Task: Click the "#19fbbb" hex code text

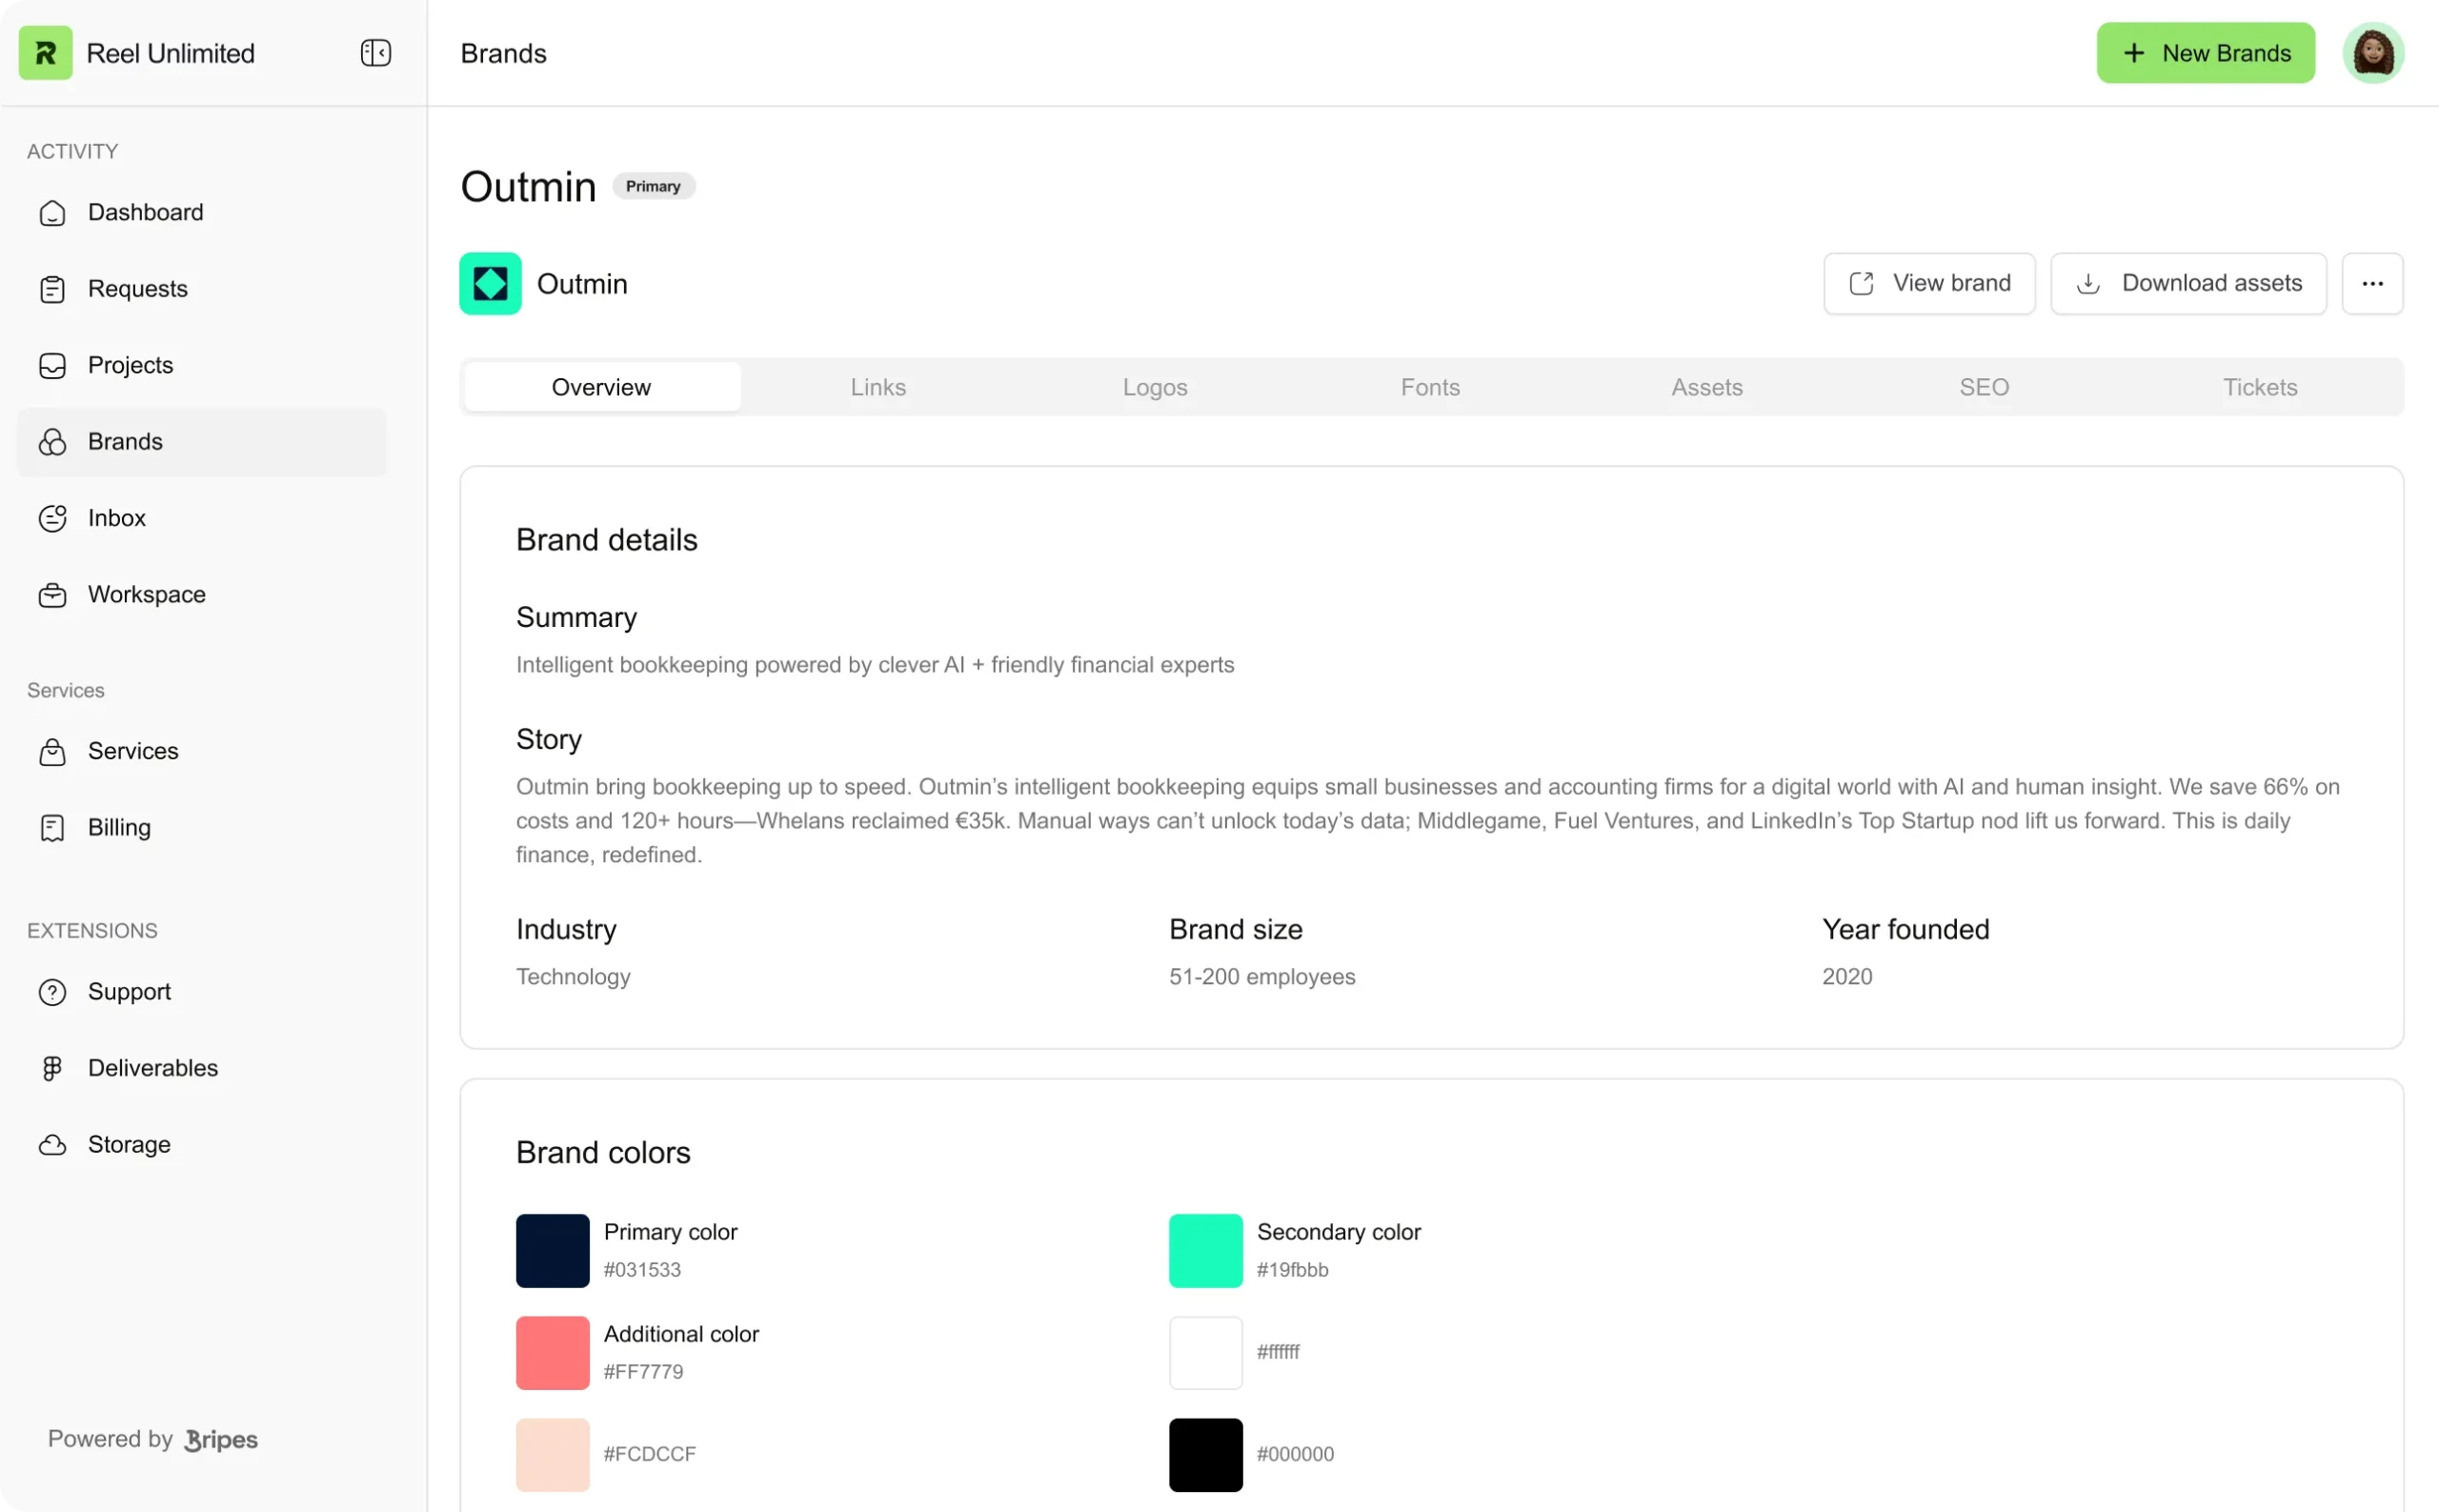Action: (1292, 1270)
